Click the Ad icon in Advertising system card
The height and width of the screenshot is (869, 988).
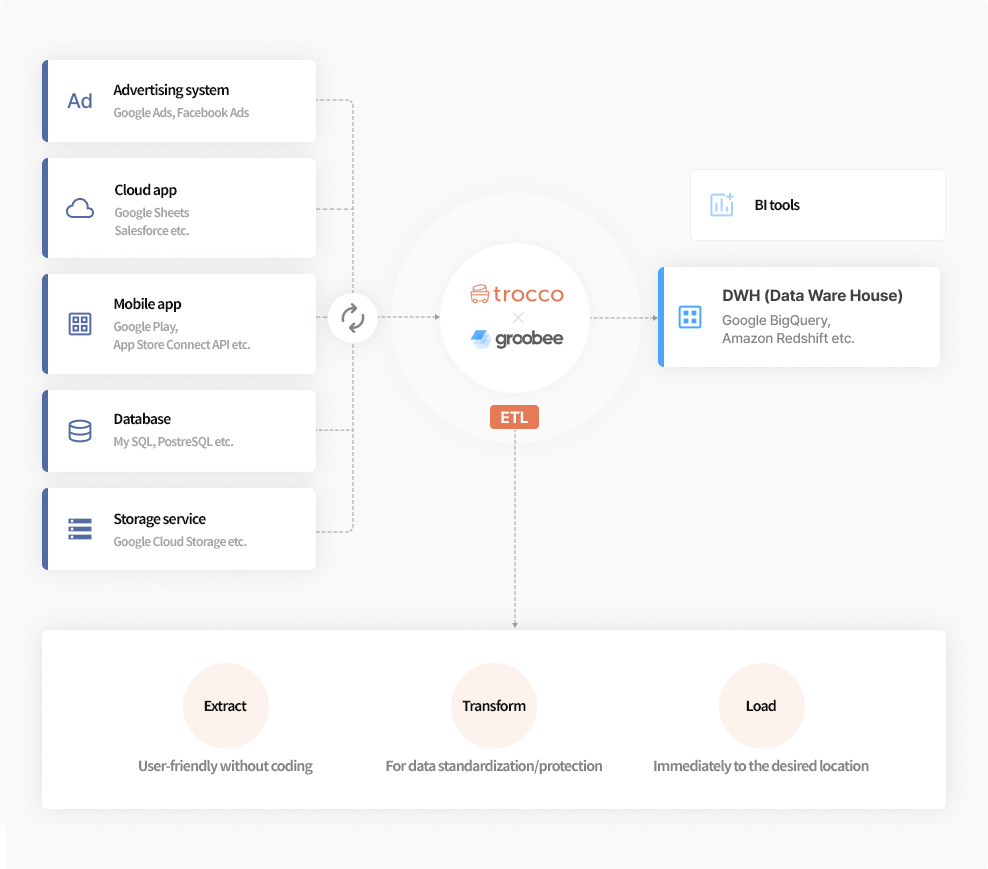(x=80, y=101)
